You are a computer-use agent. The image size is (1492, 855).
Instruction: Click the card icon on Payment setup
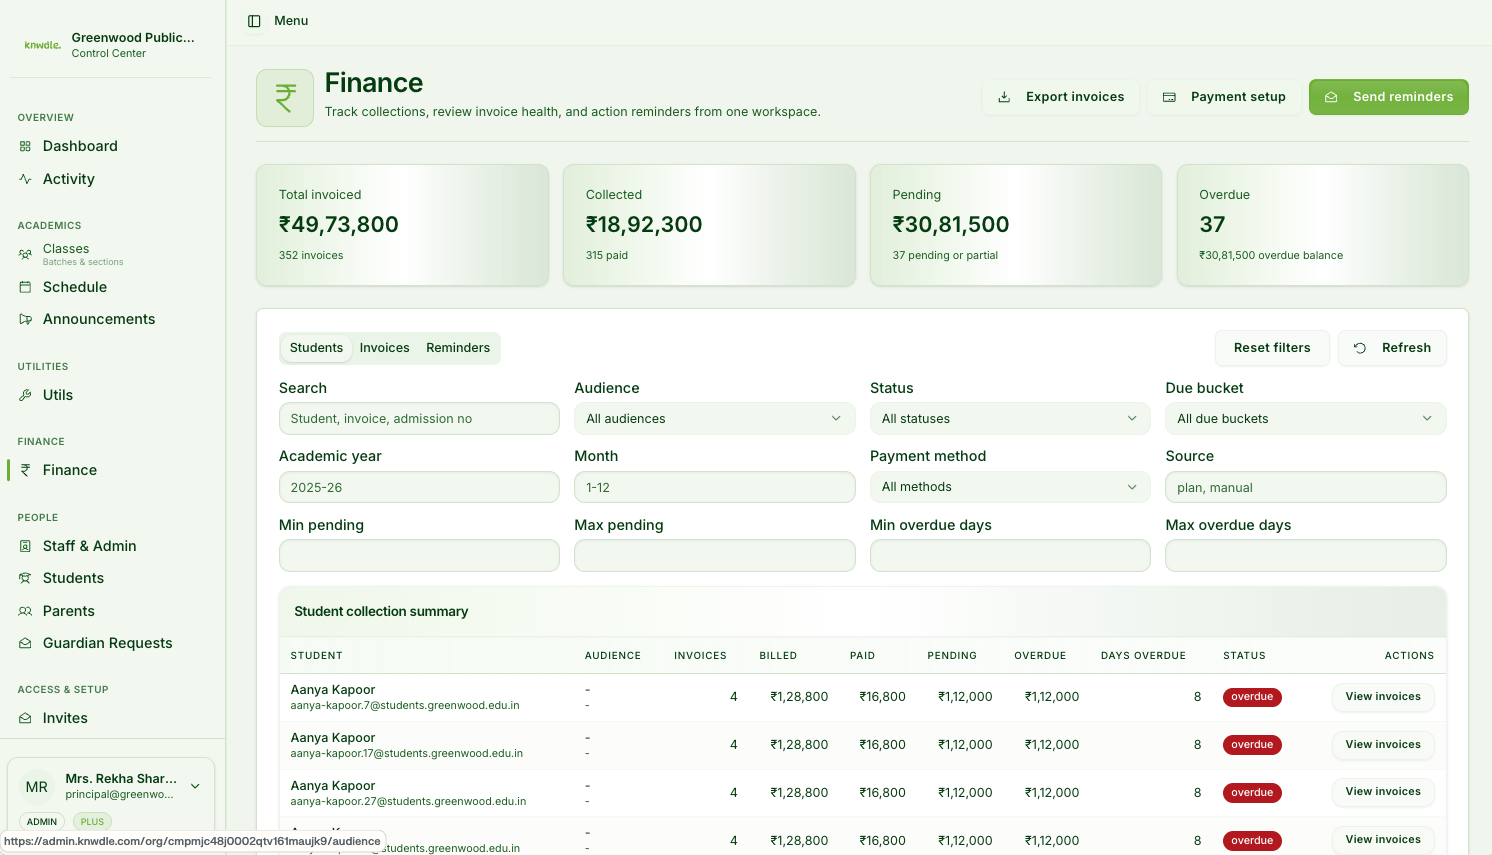pyautogui.click(x=1169, y=97)
